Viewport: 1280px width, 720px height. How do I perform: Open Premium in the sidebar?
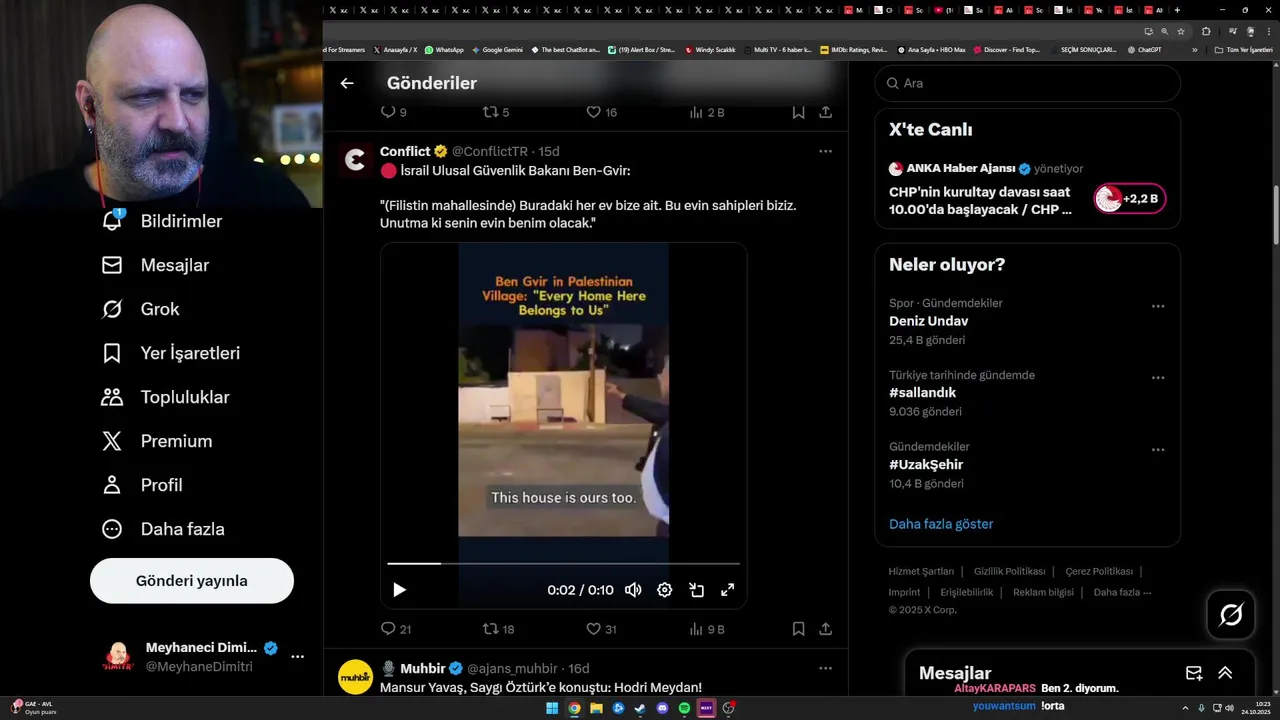click(x=157, y=441)
